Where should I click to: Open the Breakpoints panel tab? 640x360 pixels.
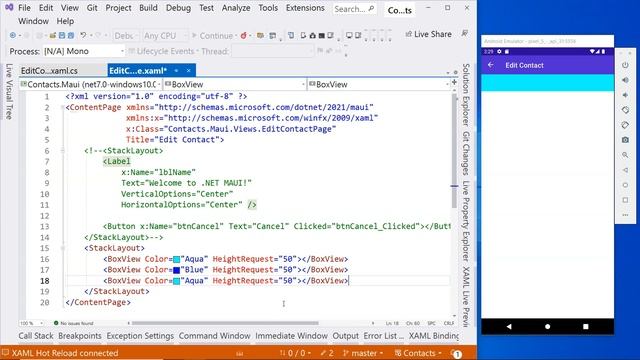point(80,336)
